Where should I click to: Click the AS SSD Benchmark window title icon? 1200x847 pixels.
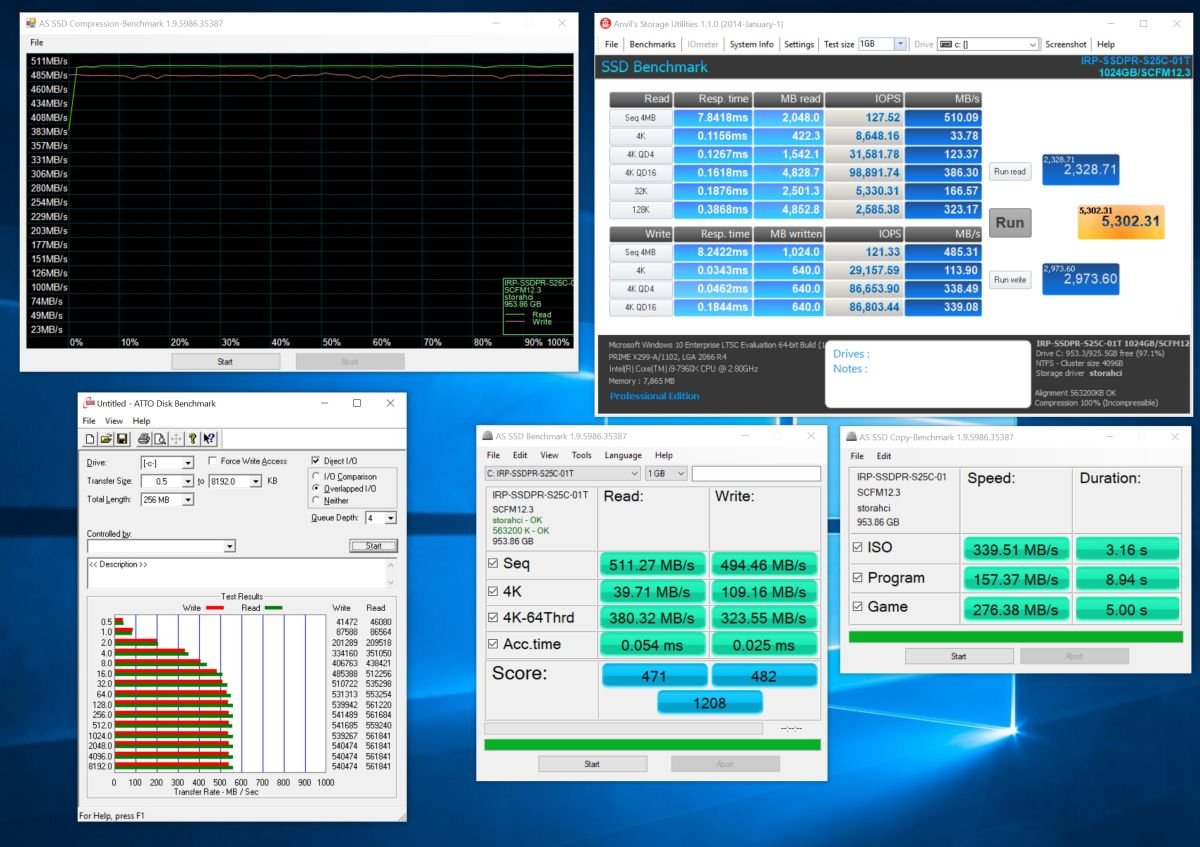[487, 435]
